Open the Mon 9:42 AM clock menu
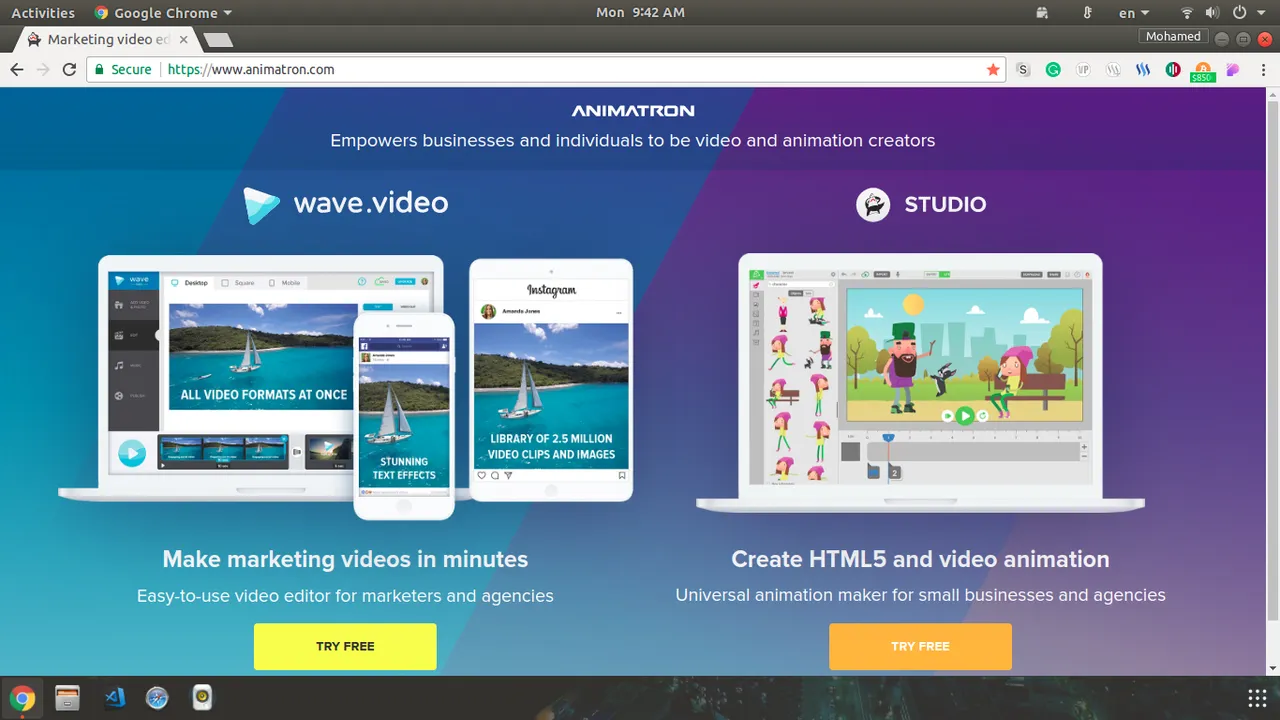1280x720 pixels. tap(640, 13)
